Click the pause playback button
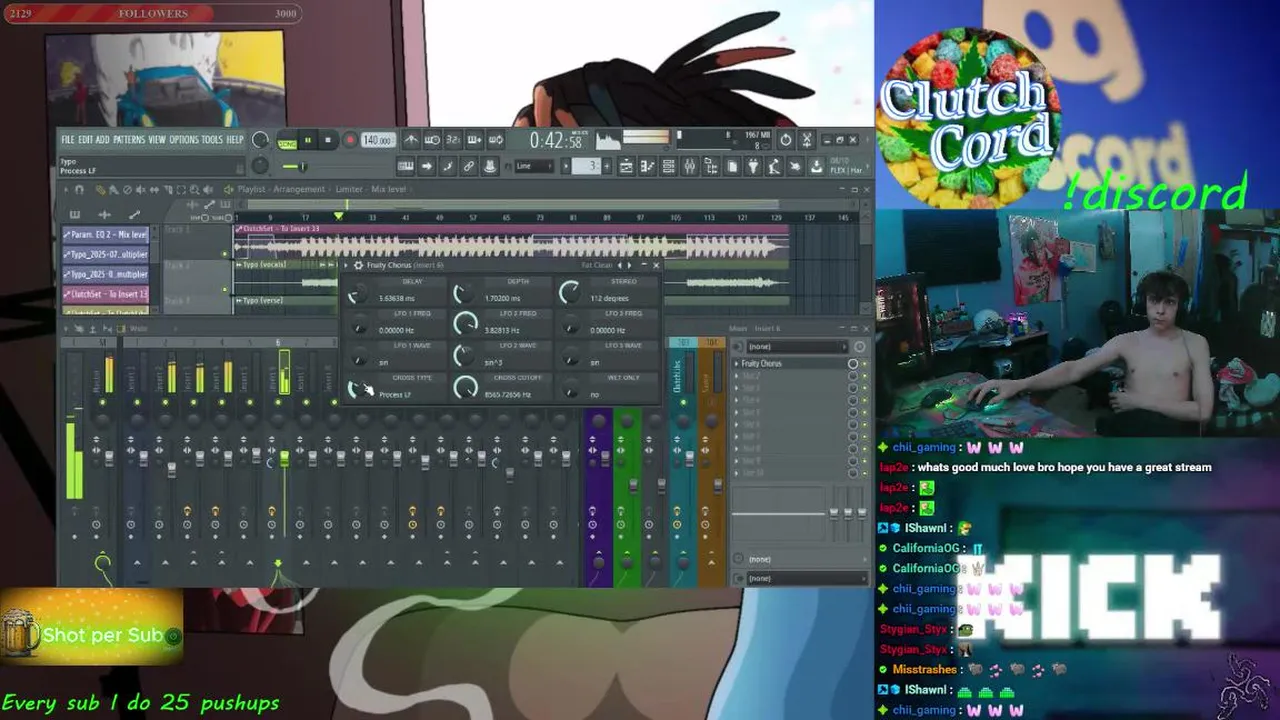Screen dimensions: 1280x720 click(308, 141)
